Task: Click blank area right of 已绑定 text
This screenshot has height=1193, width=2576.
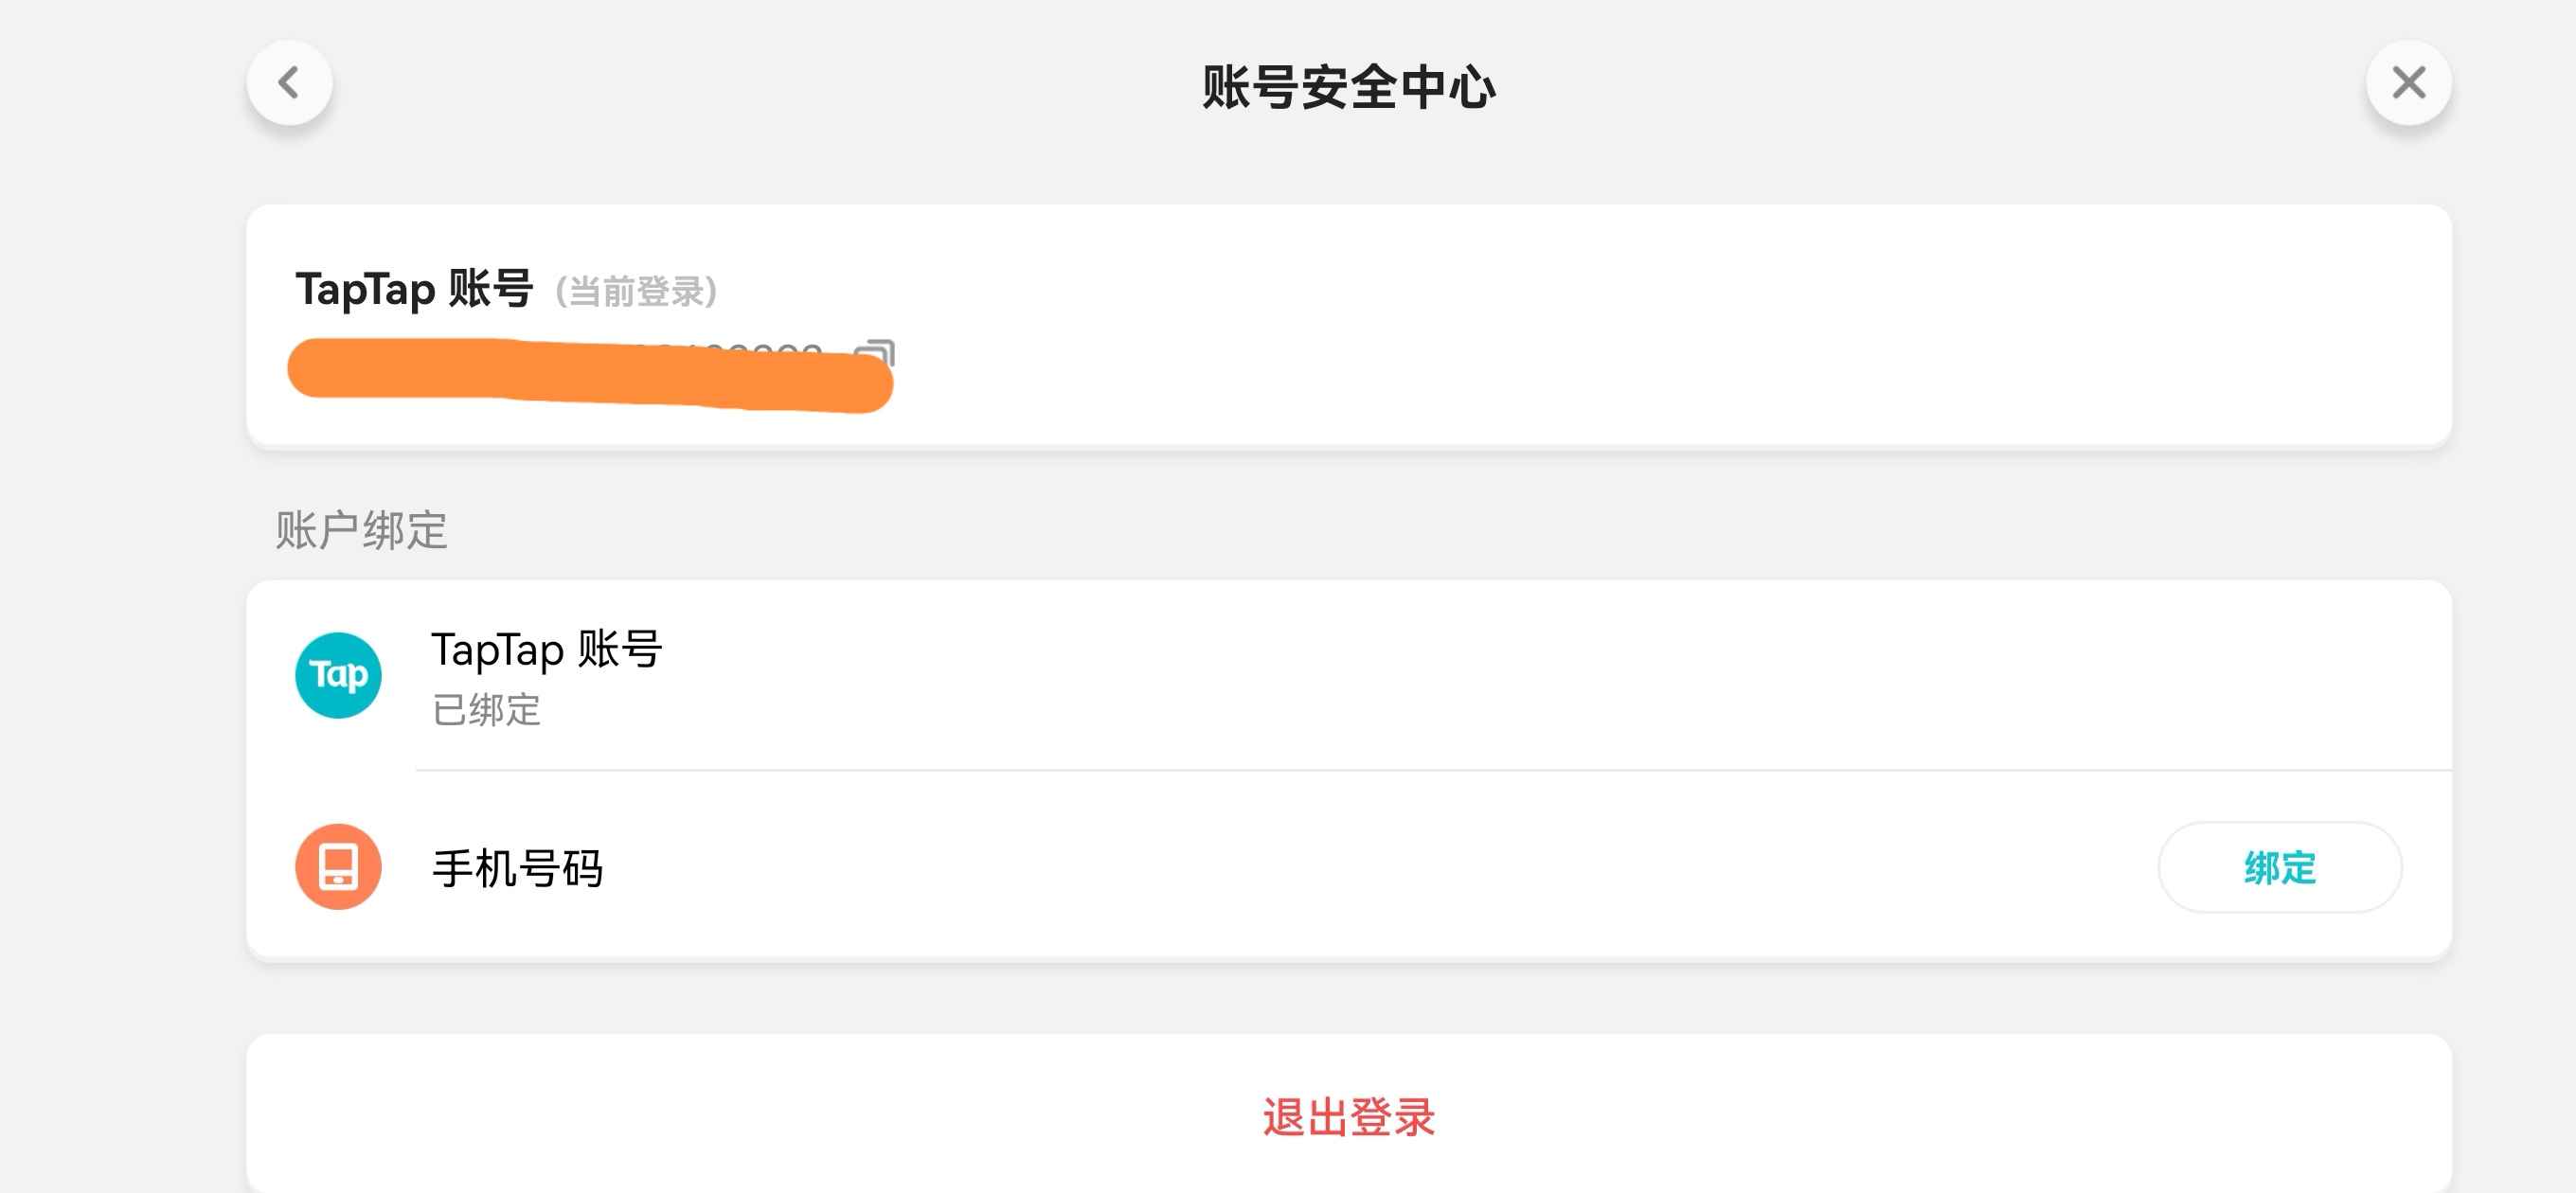Action: click(1400, 710)
